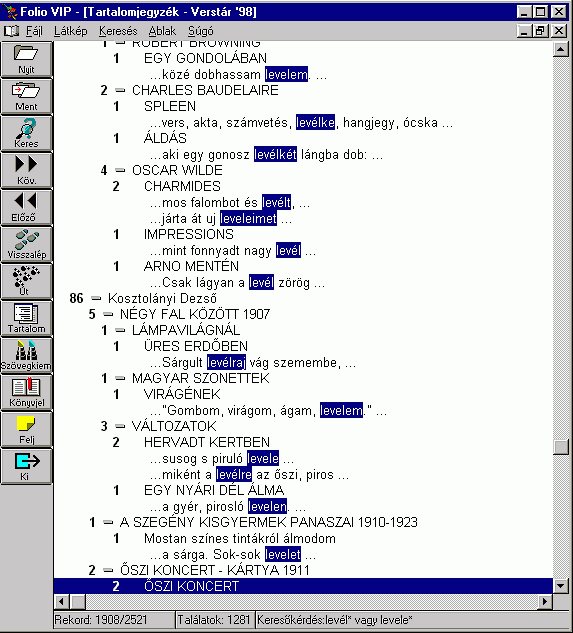Select the highlighted hit levélraj

[226, 363]
